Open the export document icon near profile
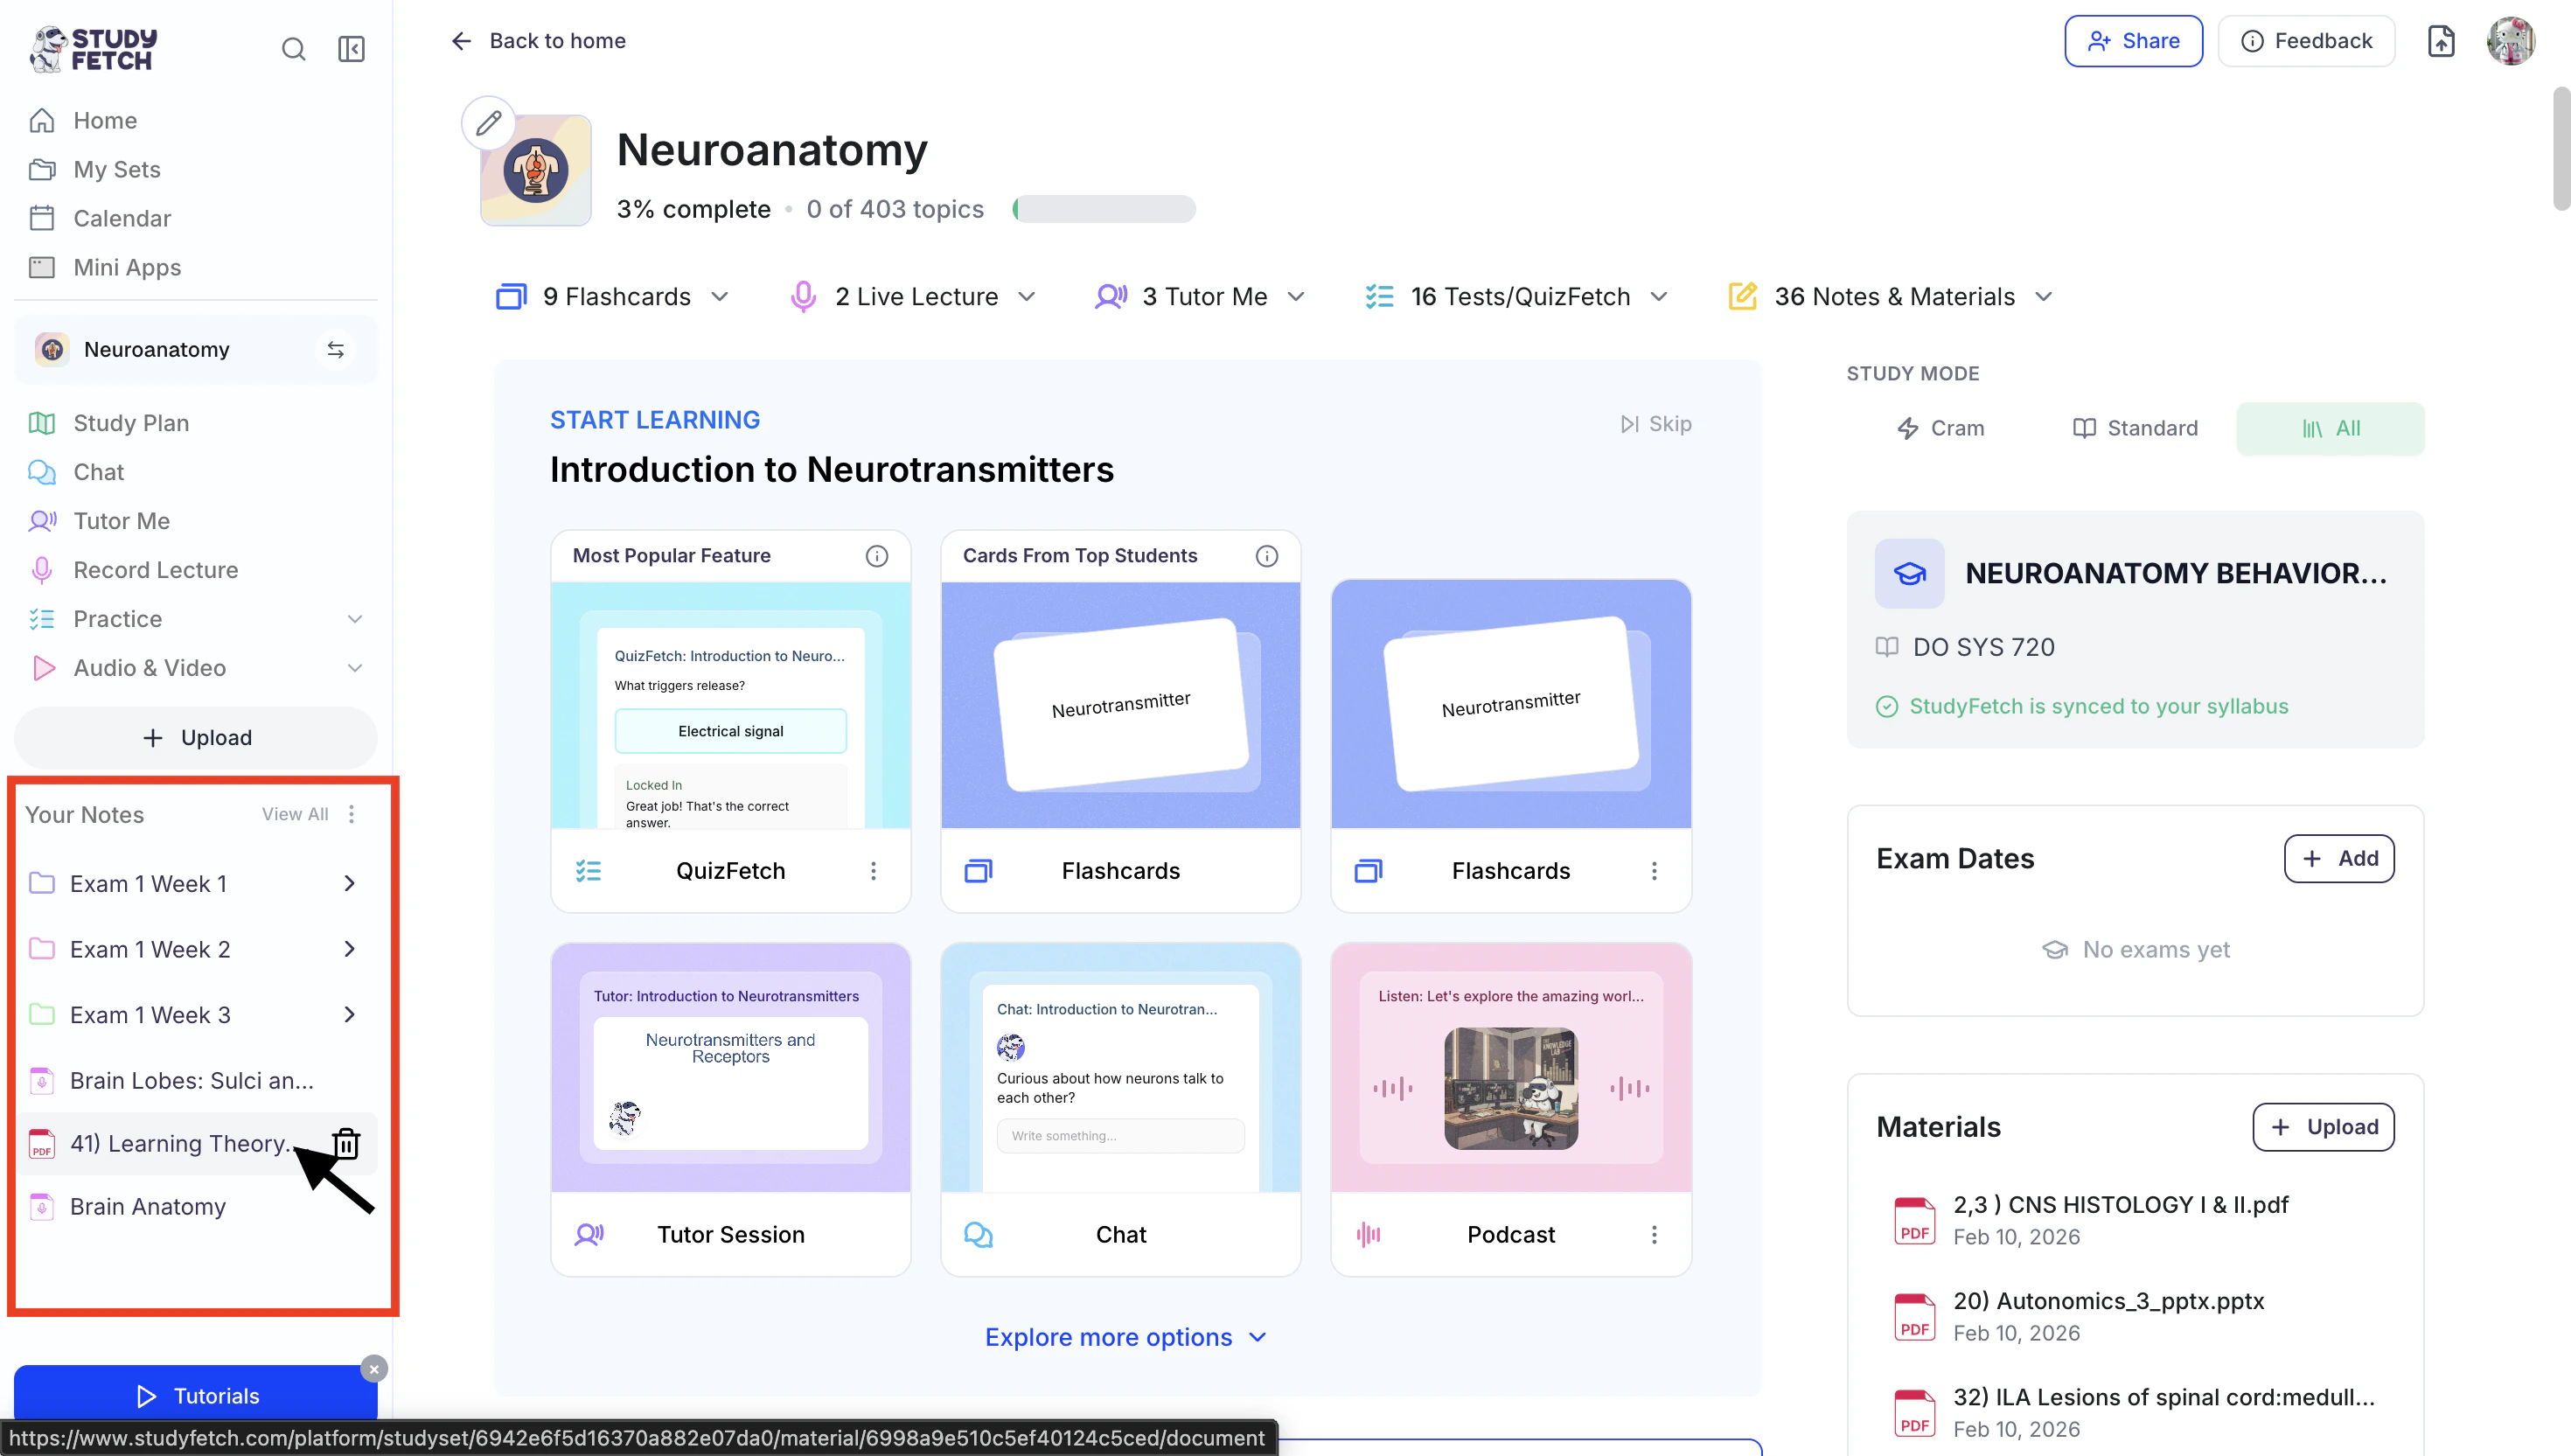 coord(2441,41)
